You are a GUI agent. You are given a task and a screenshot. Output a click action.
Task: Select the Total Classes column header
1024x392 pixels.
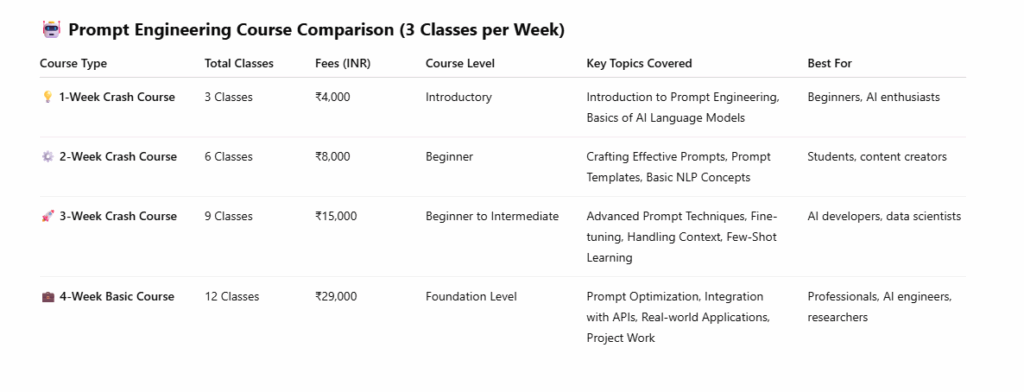[239, 64]
